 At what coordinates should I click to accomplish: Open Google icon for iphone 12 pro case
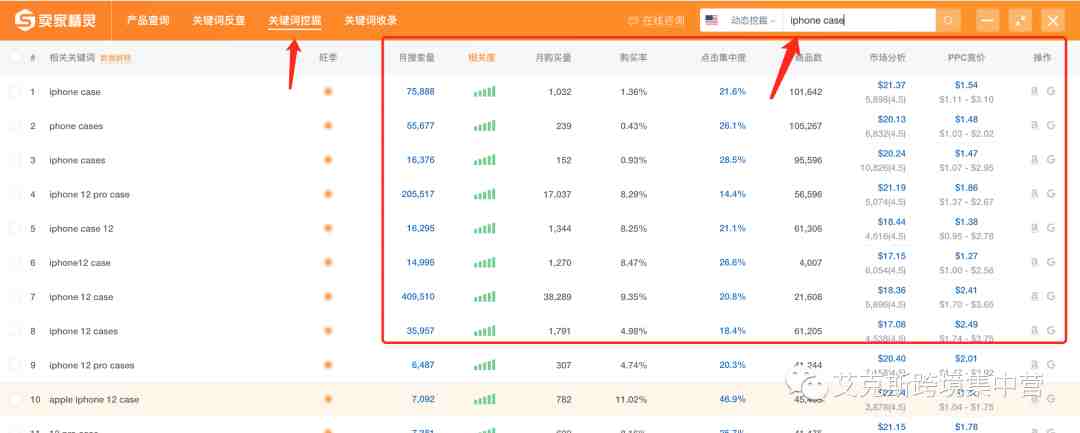[1050, 194]
